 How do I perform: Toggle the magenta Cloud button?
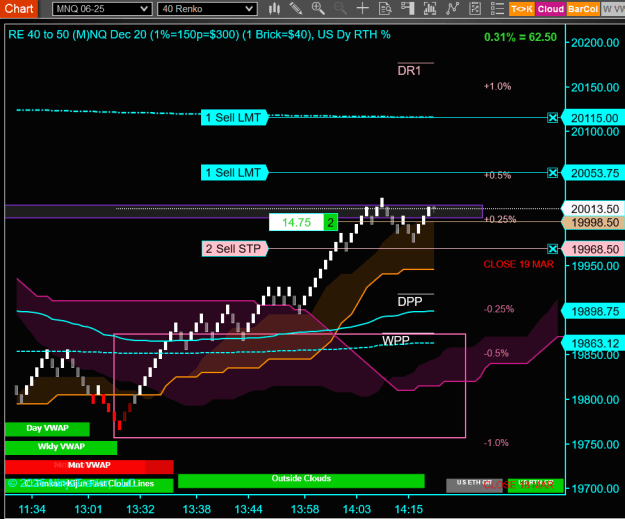point(550,9)
